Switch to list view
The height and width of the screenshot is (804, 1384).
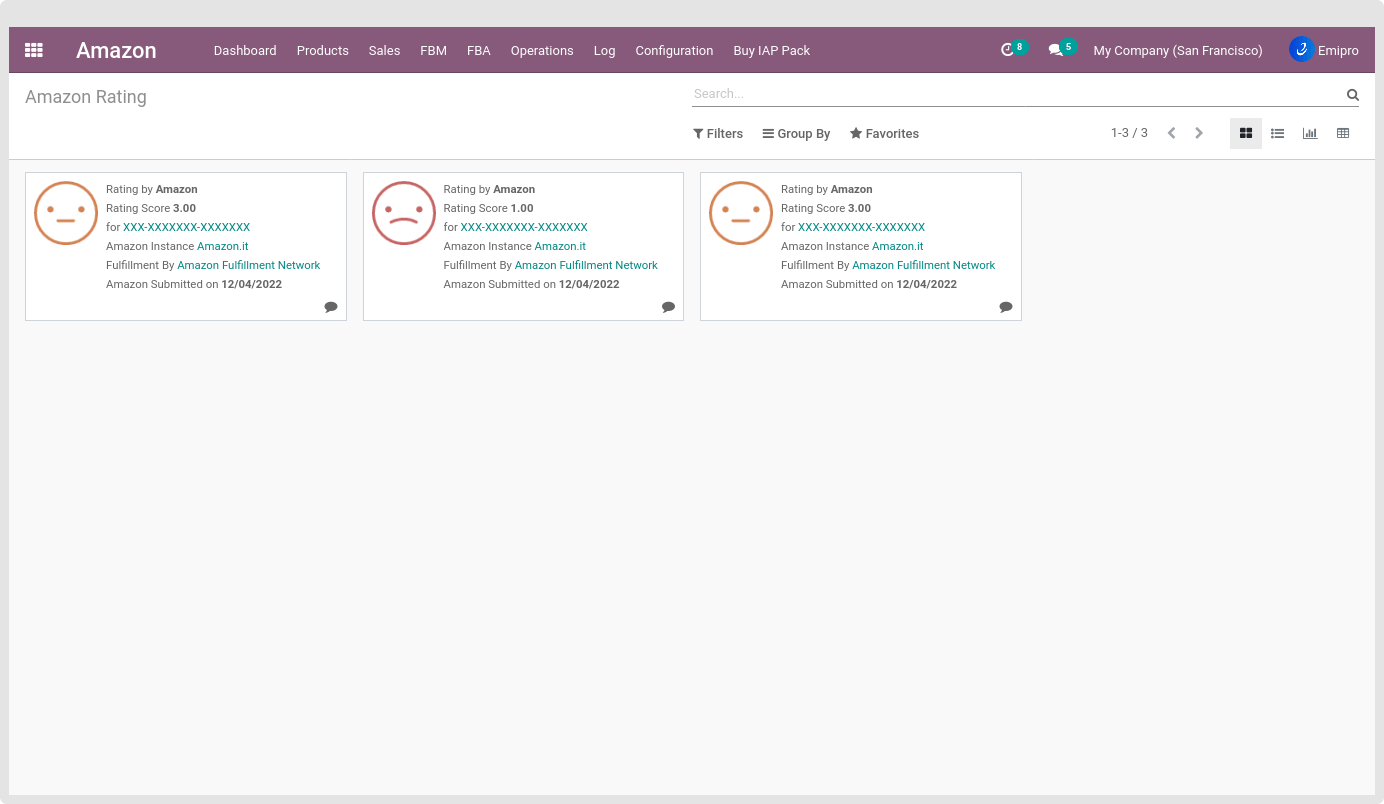point(1277,133)
